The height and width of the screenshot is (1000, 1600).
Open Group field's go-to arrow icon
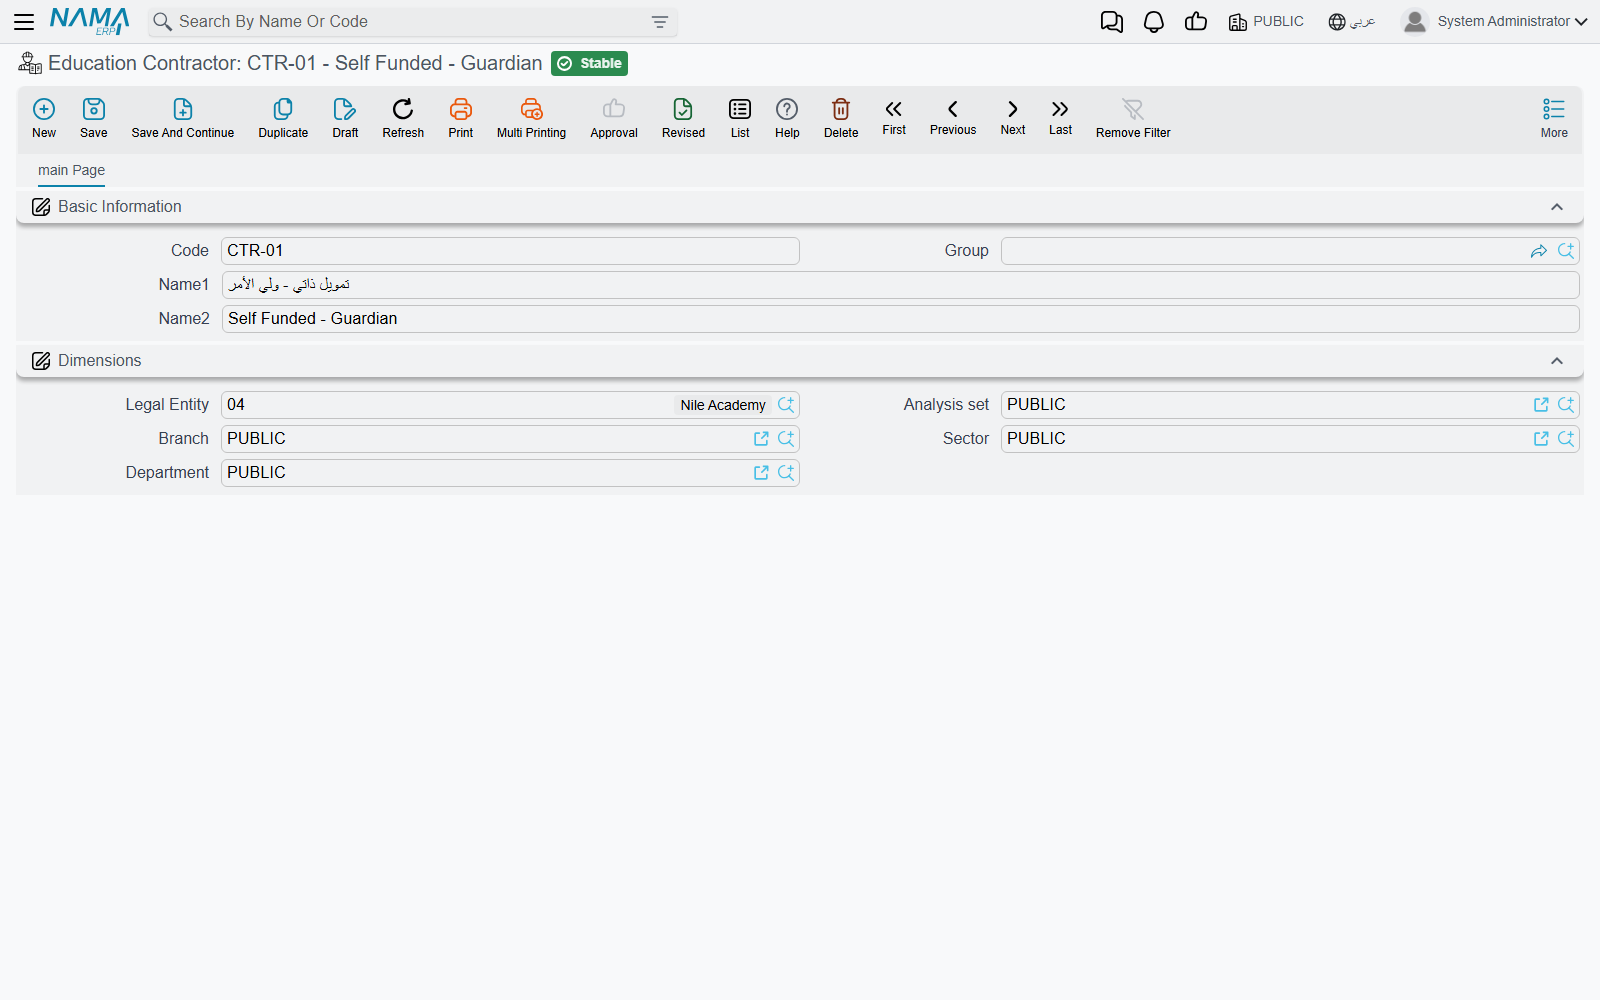pyautogui.click(x=1539, y=251)
